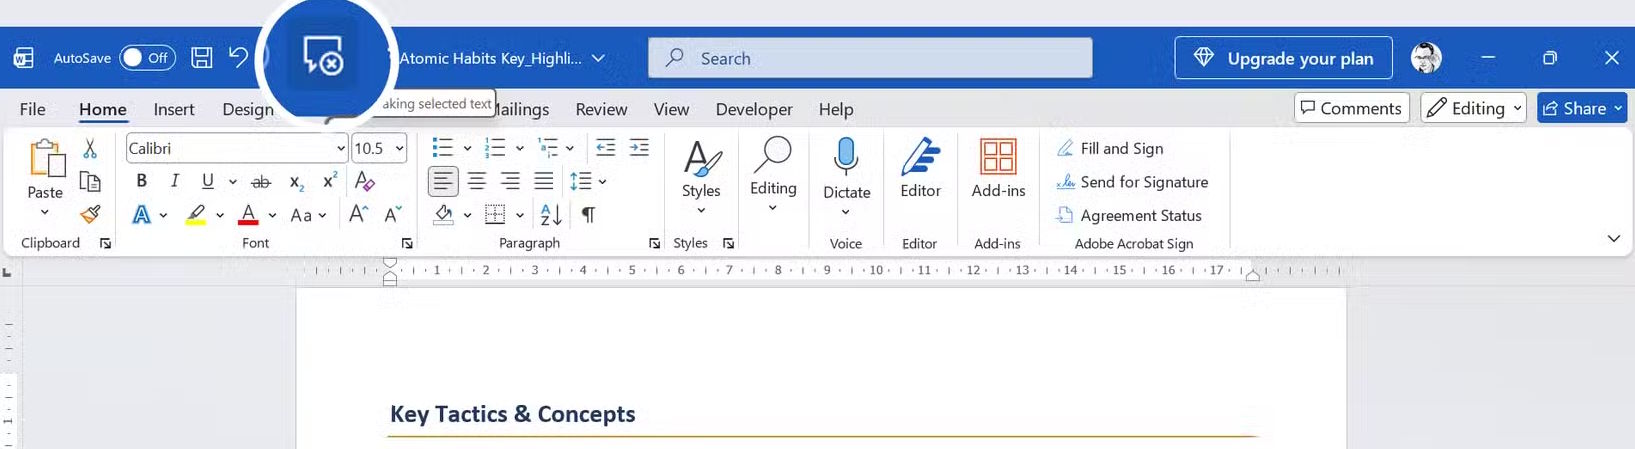Cut selection with scissors icon
This screenshot has width=1635, height=449.
point(90,149)
